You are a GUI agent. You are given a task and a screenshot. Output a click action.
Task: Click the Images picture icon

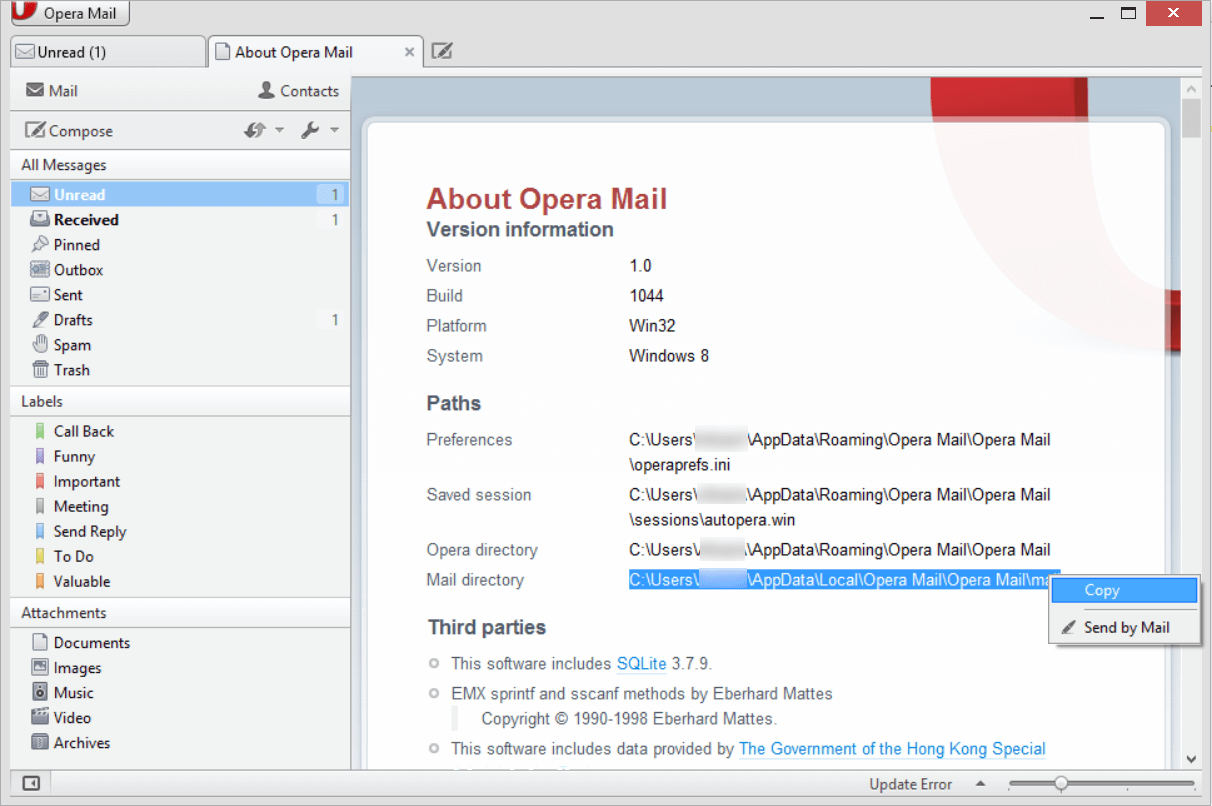click(40, 667)
